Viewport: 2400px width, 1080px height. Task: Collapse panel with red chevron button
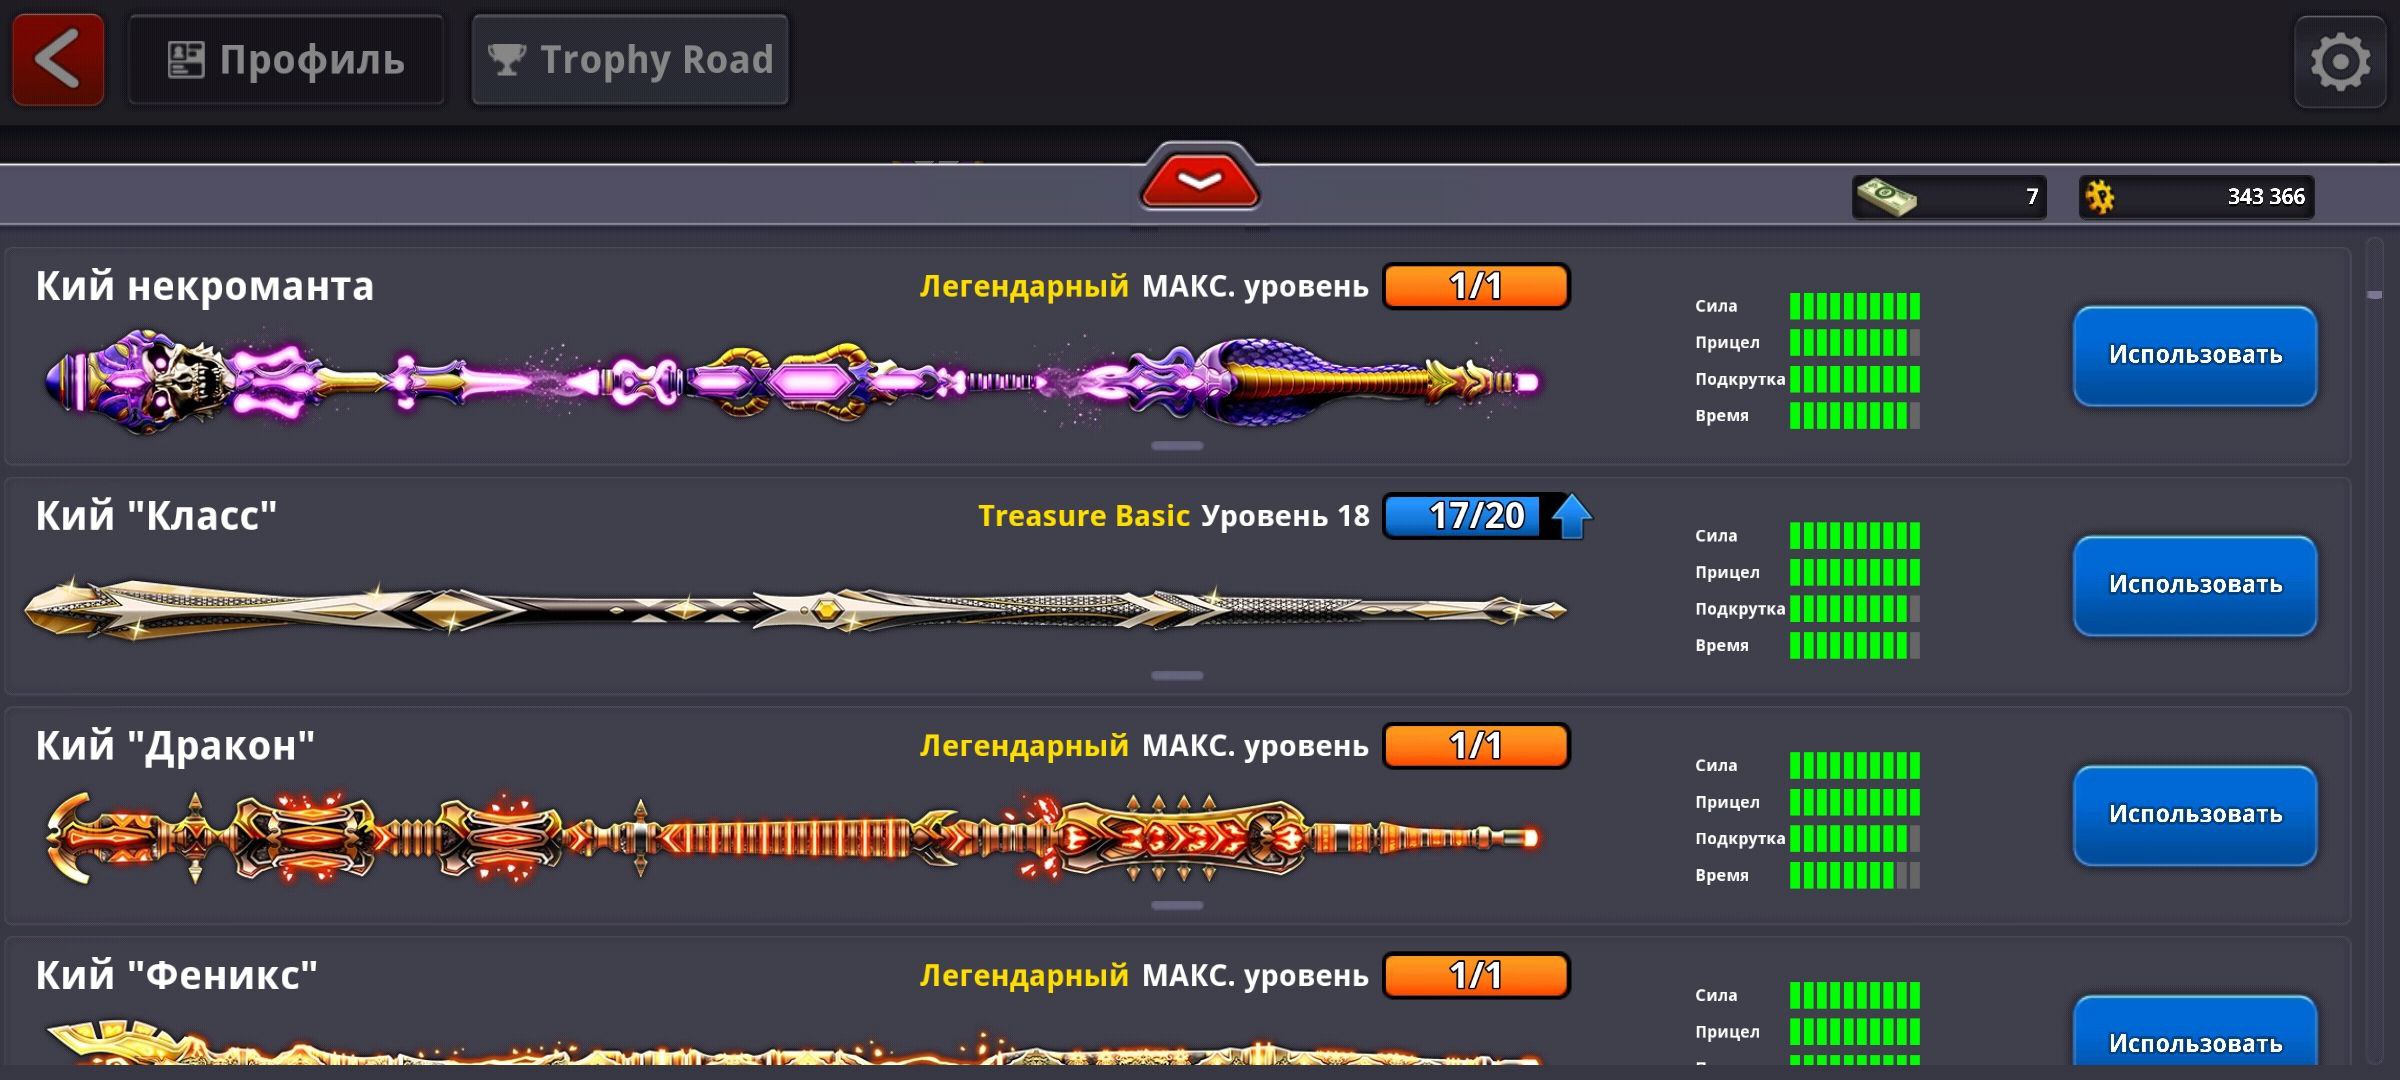tap(1199, 180)
